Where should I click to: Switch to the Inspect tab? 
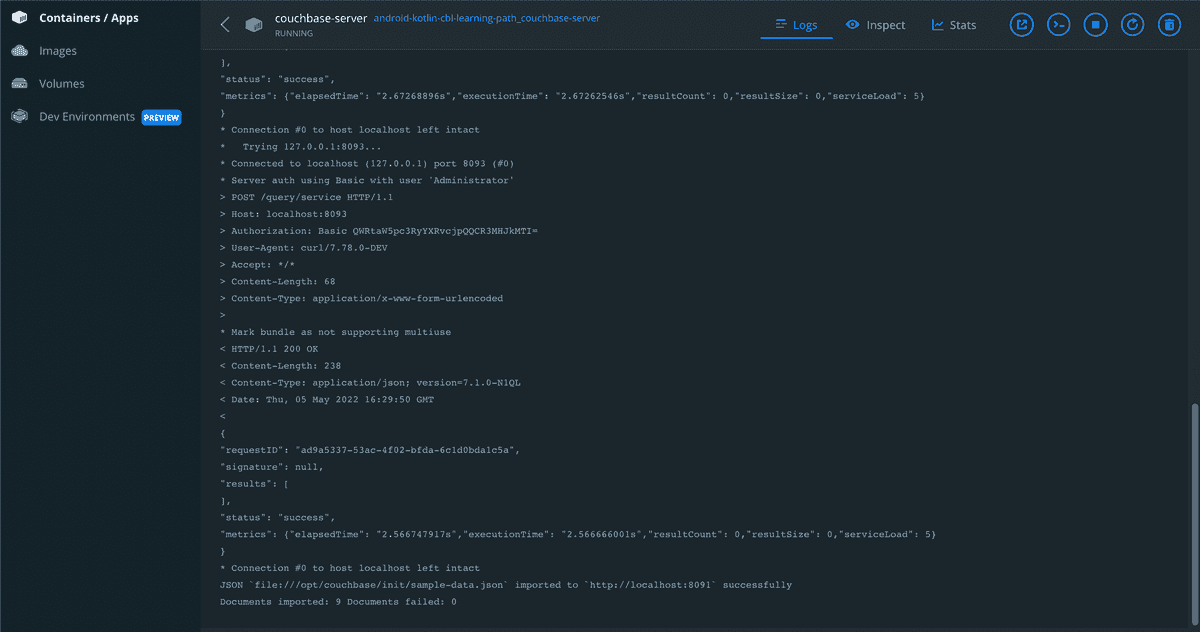(x=875, y=25)
